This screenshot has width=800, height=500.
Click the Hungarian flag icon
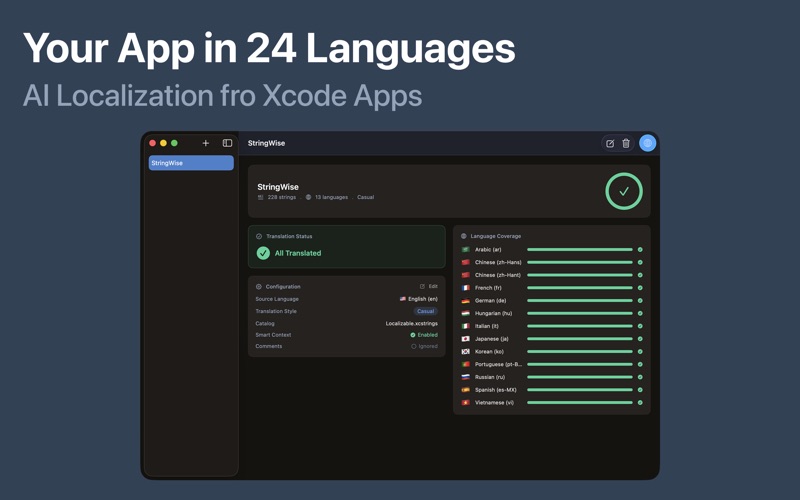465,313
